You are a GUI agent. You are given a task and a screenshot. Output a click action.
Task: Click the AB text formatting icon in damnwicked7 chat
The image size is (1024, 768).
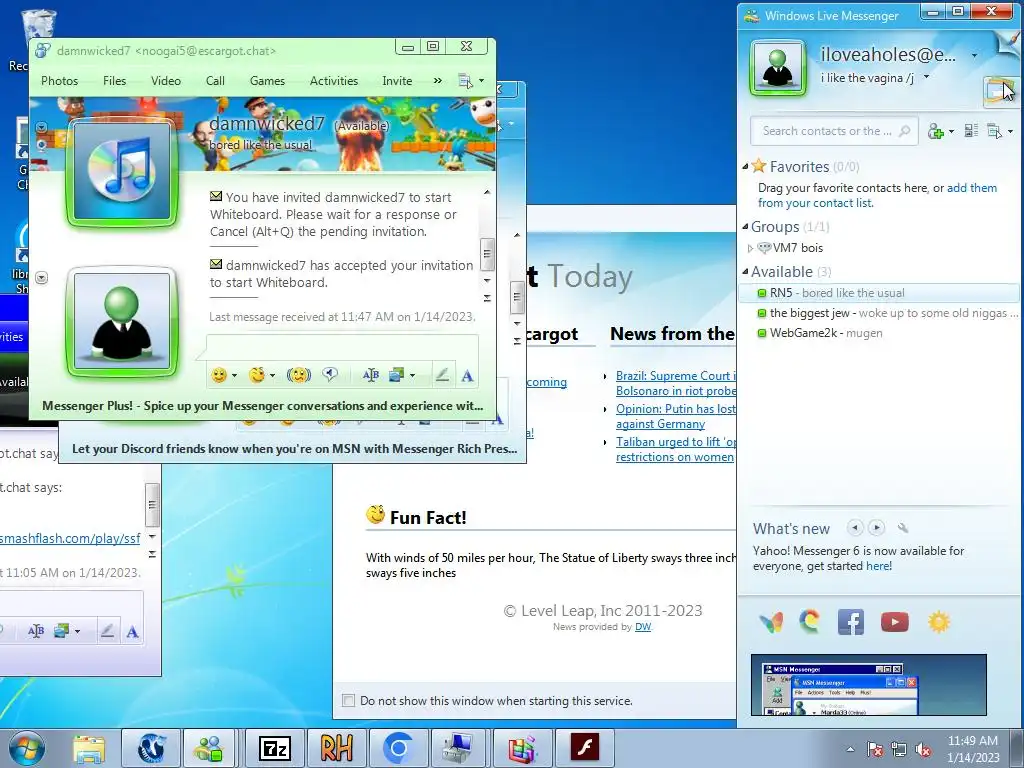click(x=370, y=375)
